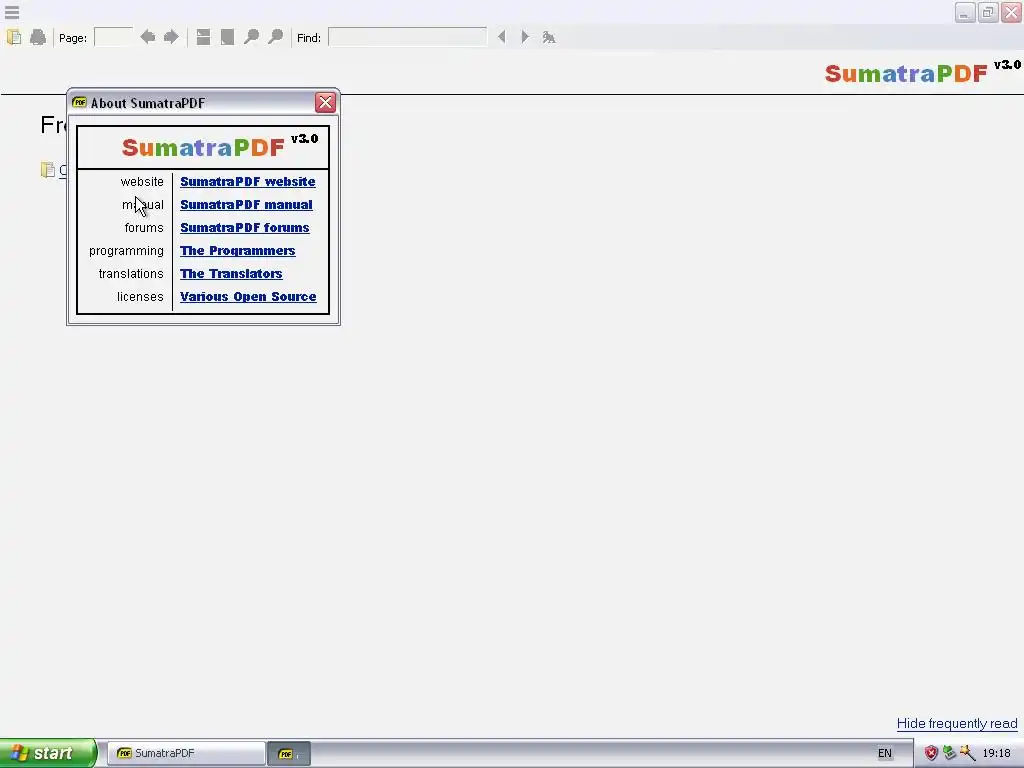Image resolution: width=1024 pixels, height=768 pixels.
Task: Click into the Find text box
Action: coord(408,37)
